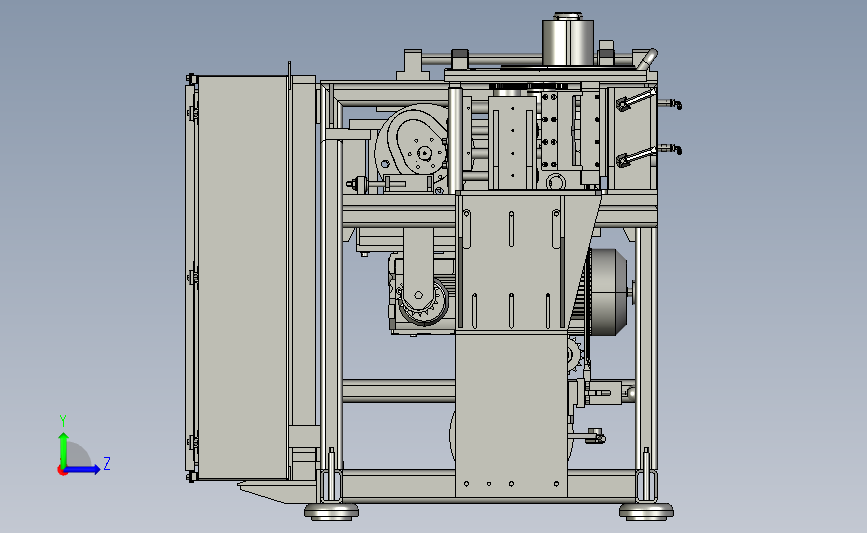Select the left leveling foot pad
This screenshot has height=533, width=867.
(331, 511)
